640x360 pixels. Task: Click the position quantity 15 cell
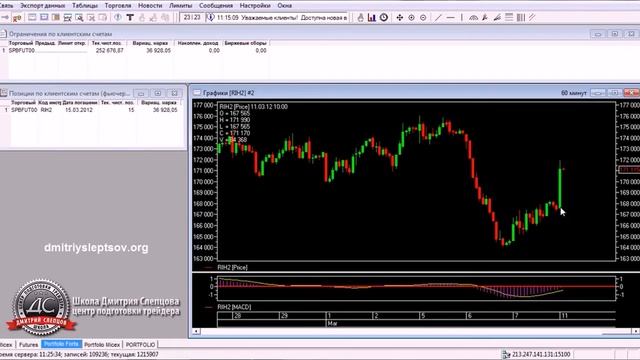pos(131,110)
